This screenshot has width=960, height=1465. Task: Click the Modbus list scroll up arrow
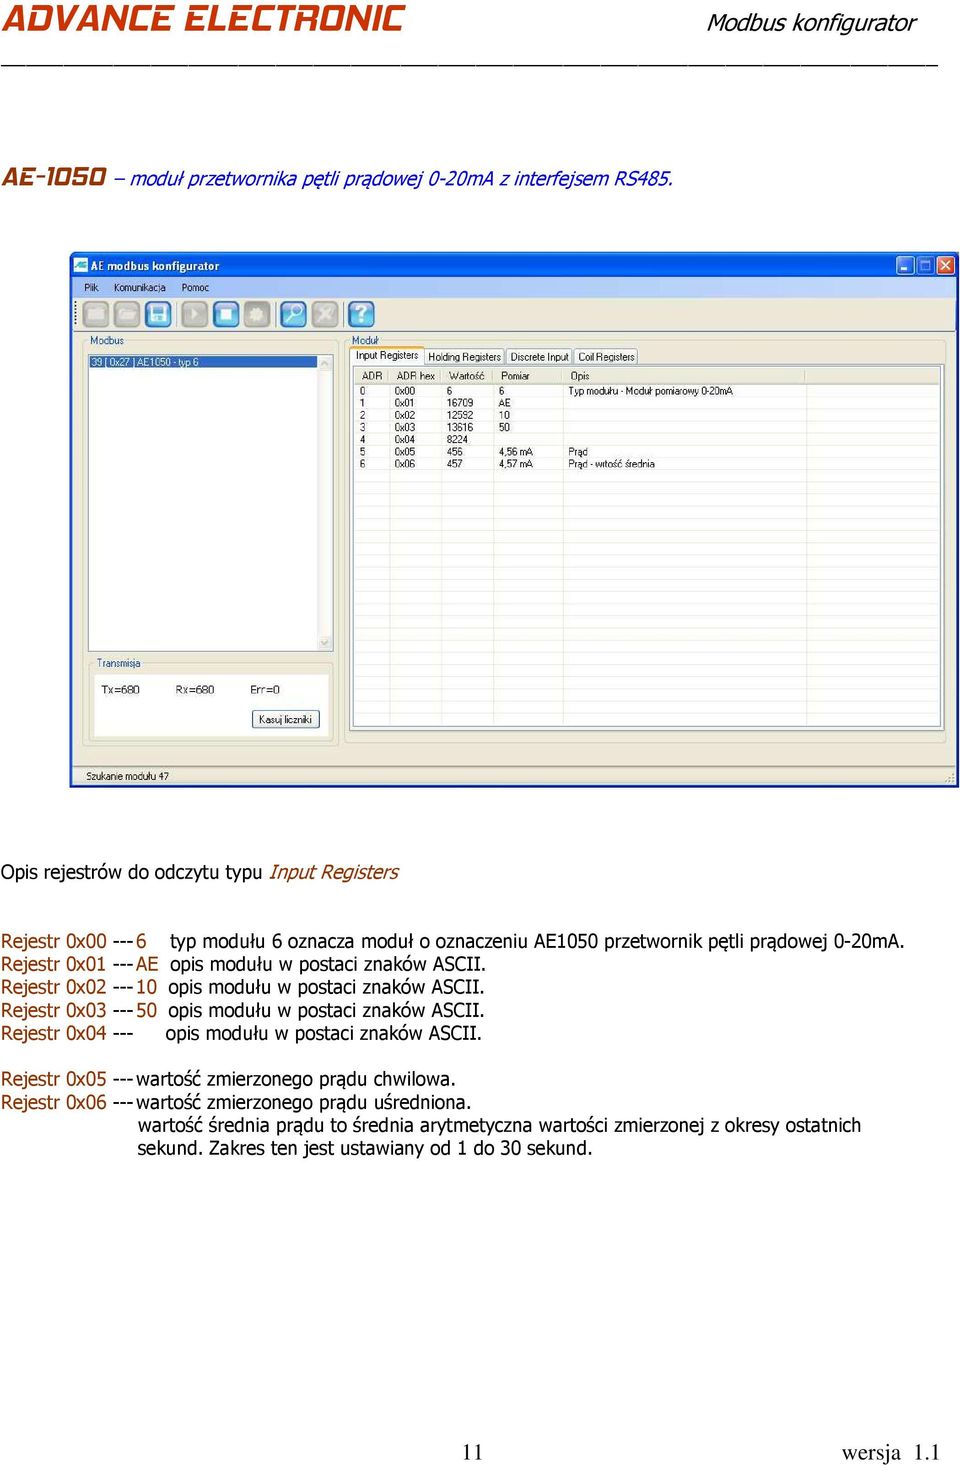click(325, 363)
